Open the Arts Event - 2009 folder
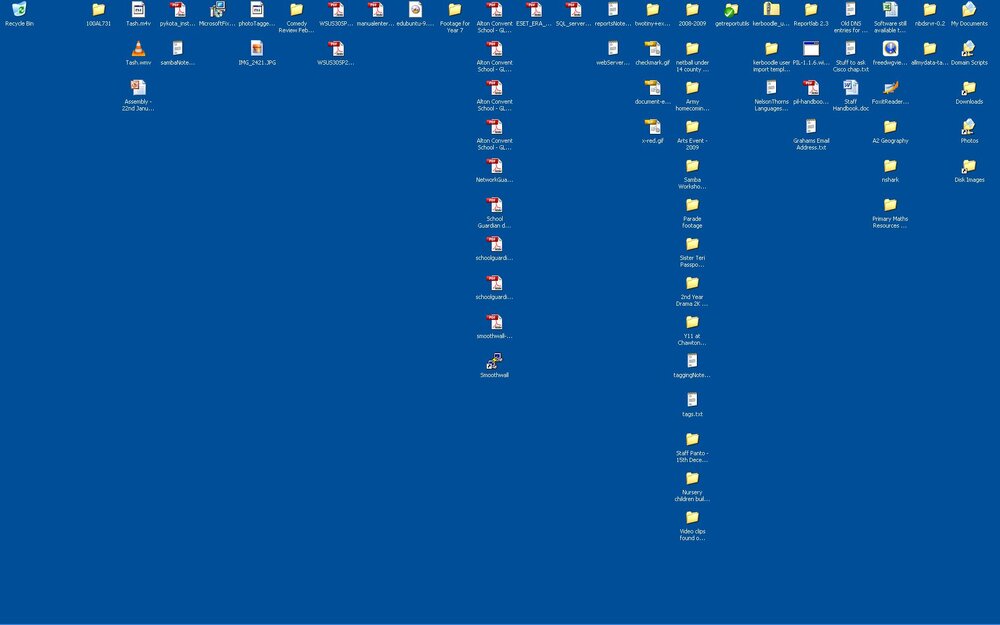This screenshot has width=1000, height=625. click(x=692, y=126)
